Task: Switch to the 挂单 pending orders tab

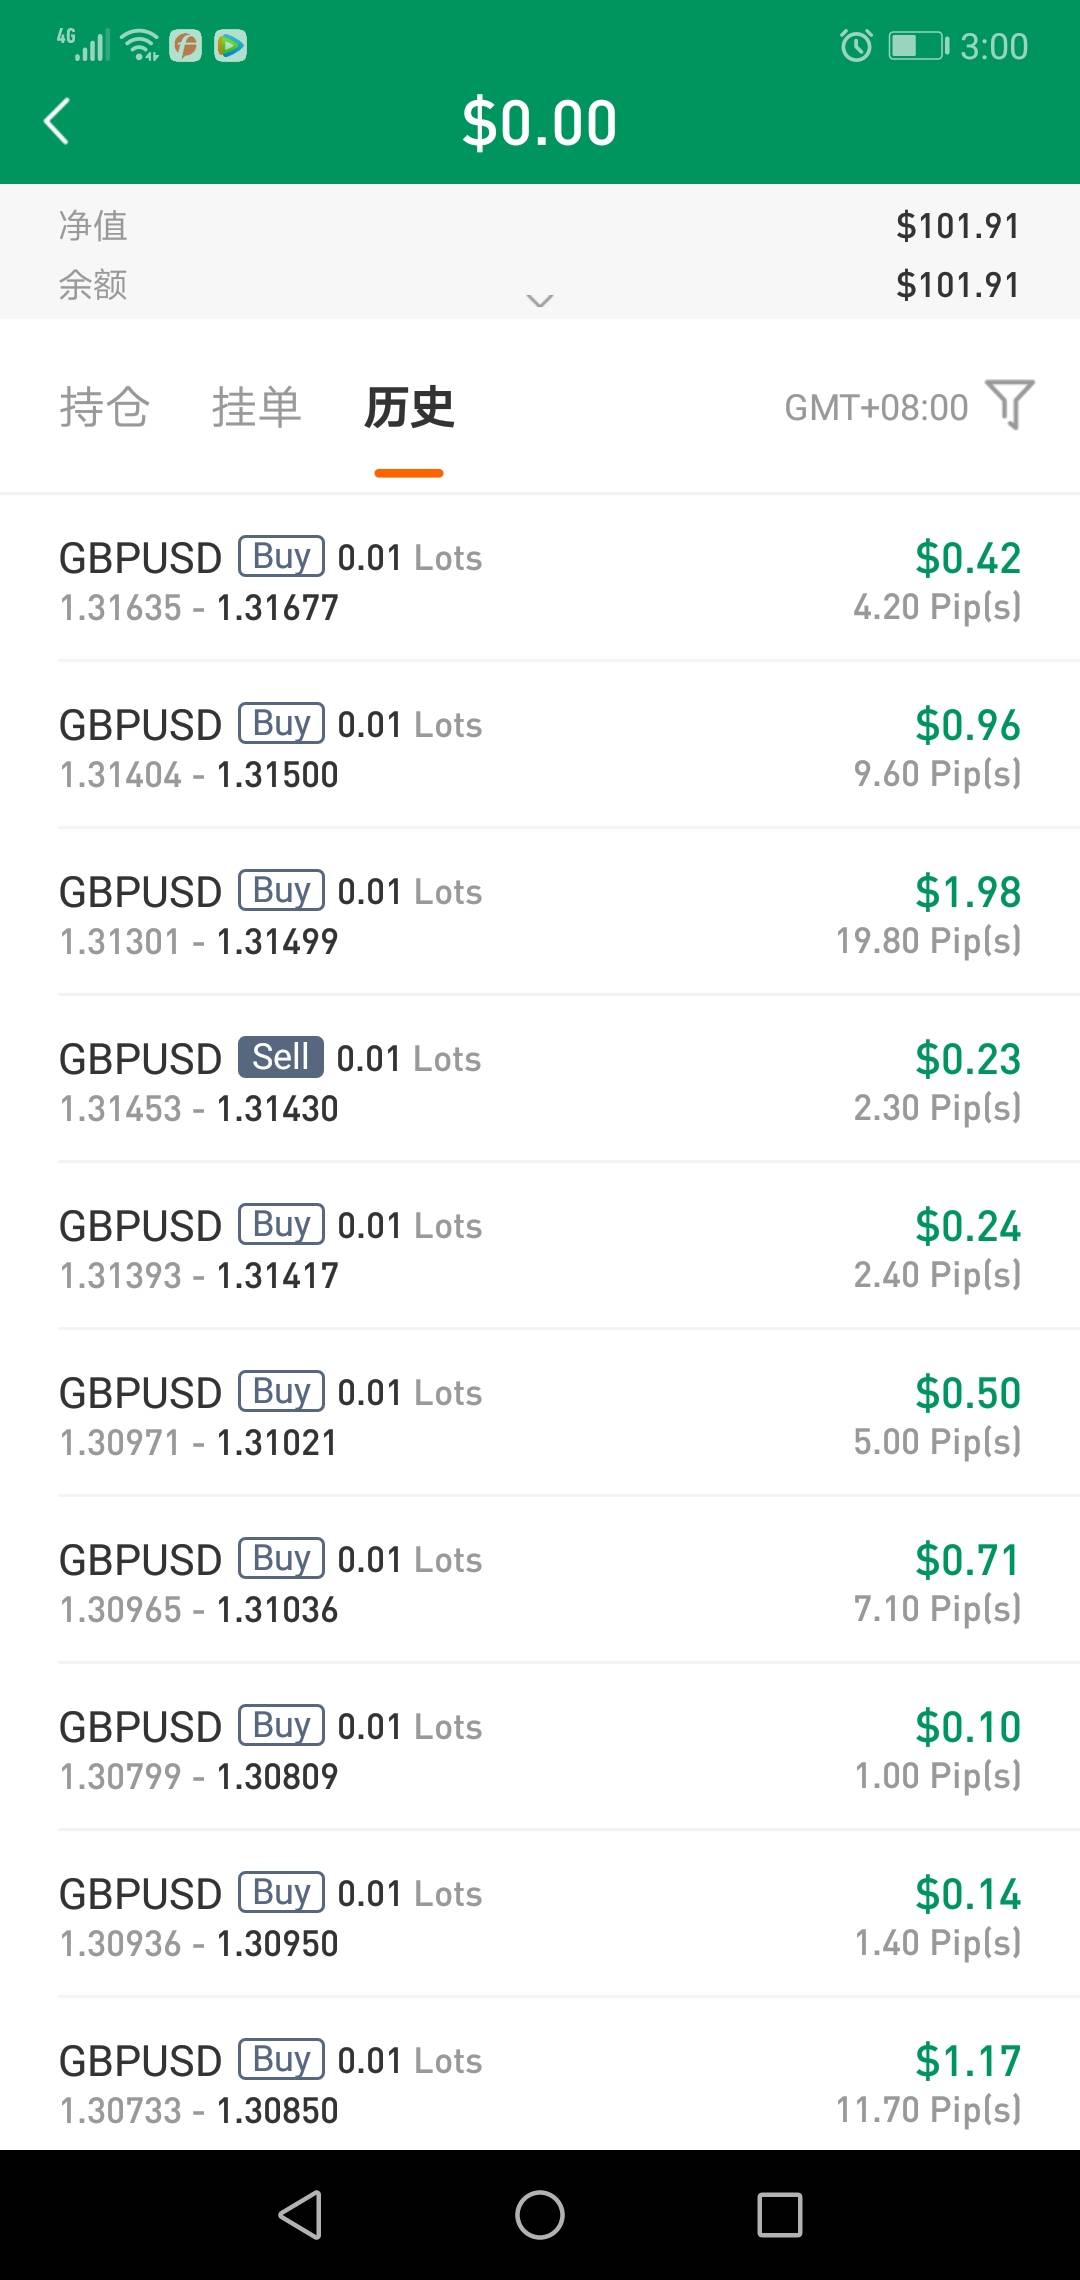Action: (256, 408)
